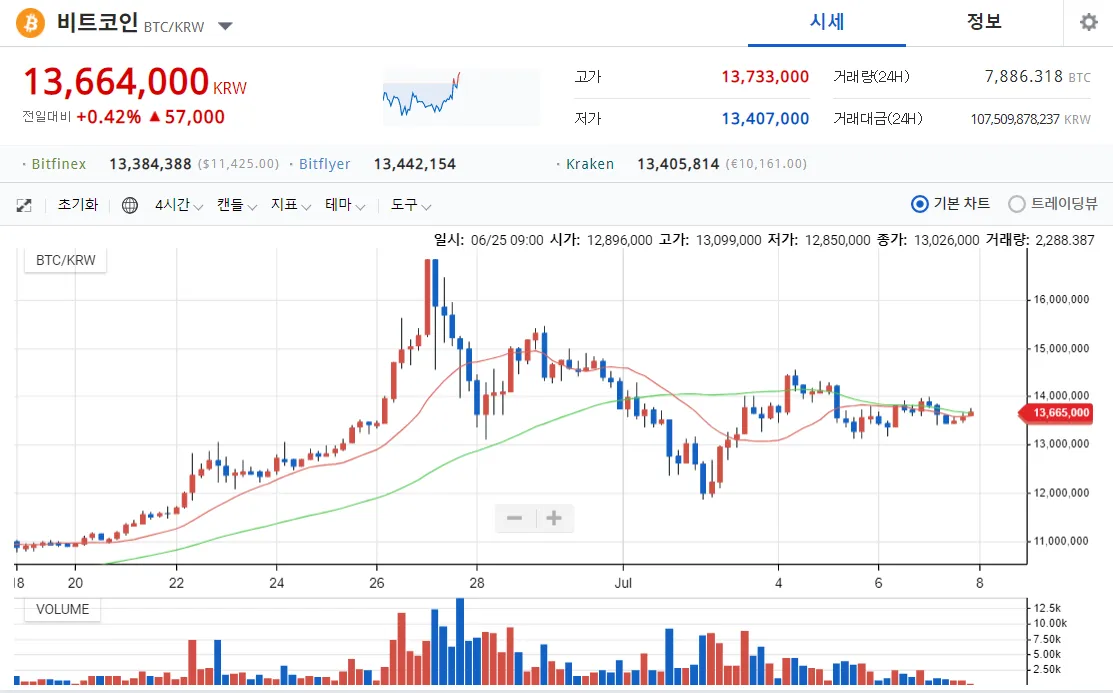Image resolution: width=1113 pixels, height=693 pixels.
Task: Select the 시세 tab
Action: [826, 22]
